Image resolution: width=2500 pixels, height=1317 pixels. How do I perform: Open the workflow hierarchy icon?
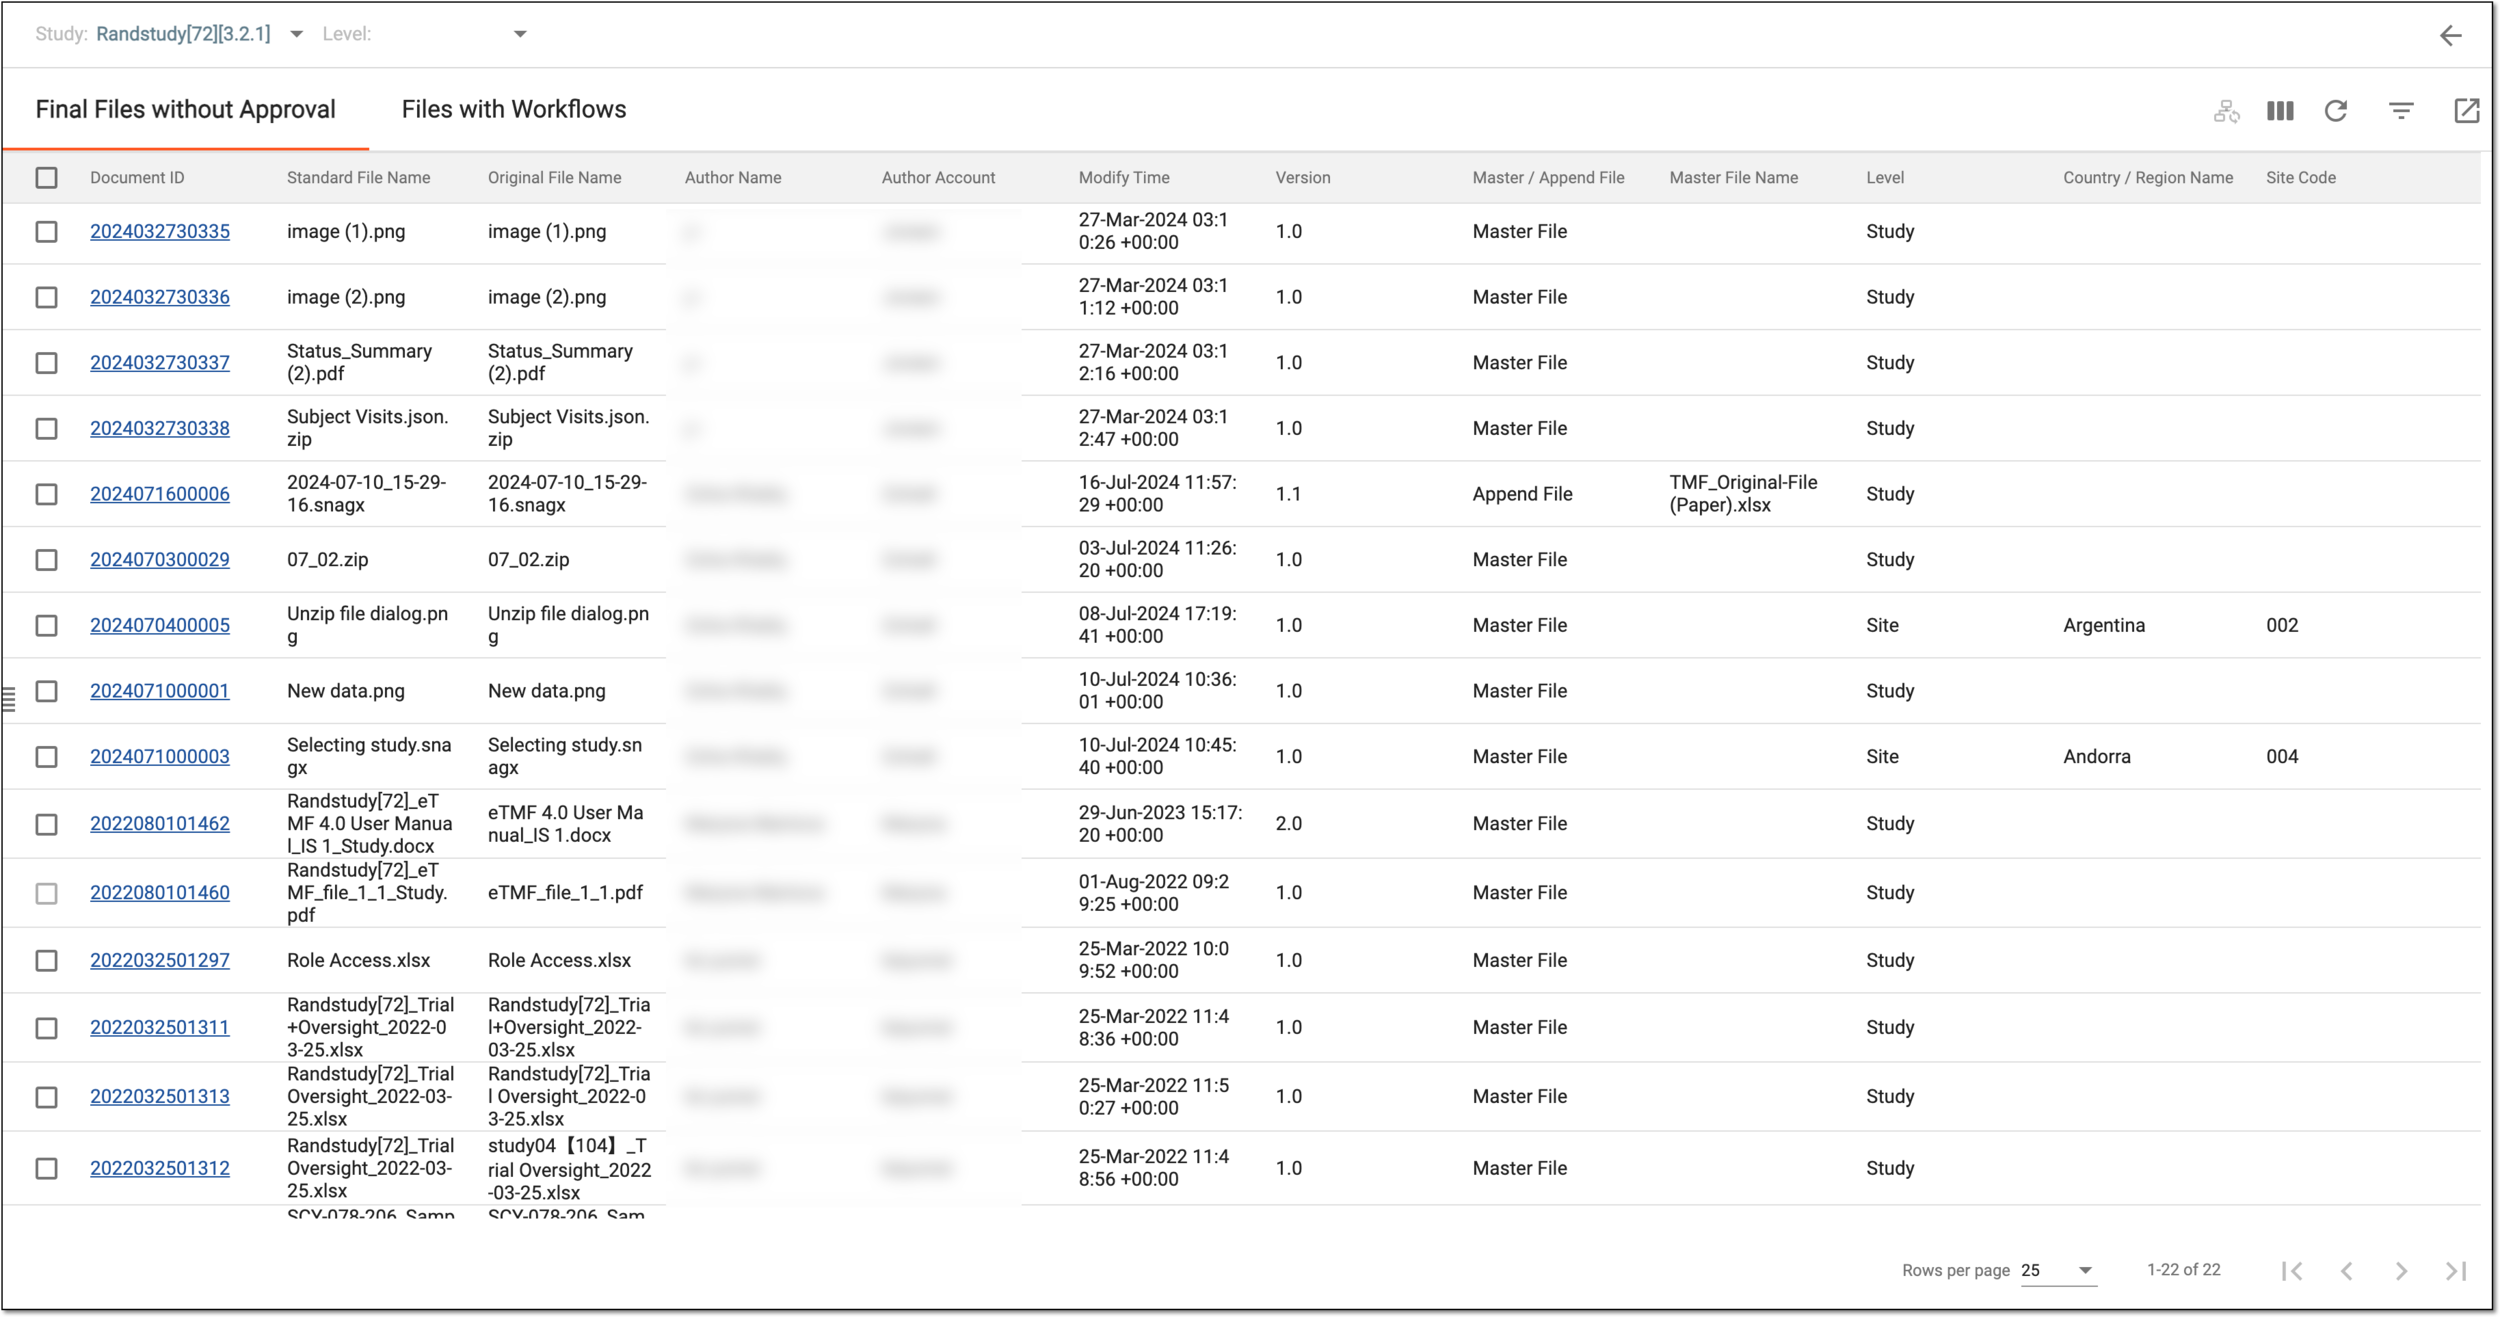2226,111
